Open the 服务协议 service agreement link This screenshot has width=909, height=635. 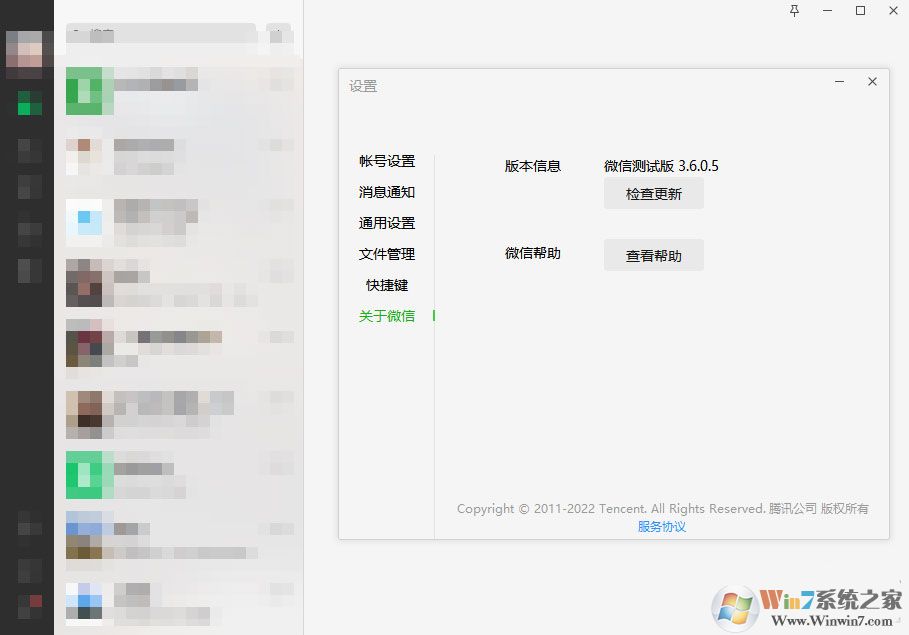pos(663,526)
